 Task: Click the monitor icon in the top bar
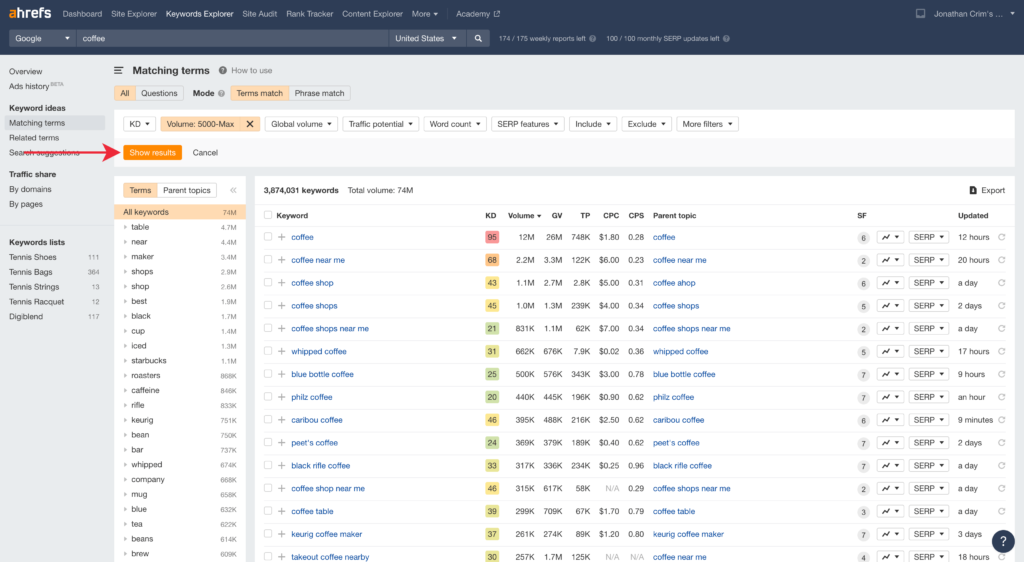pyautogui.click(x=920, y=14)
